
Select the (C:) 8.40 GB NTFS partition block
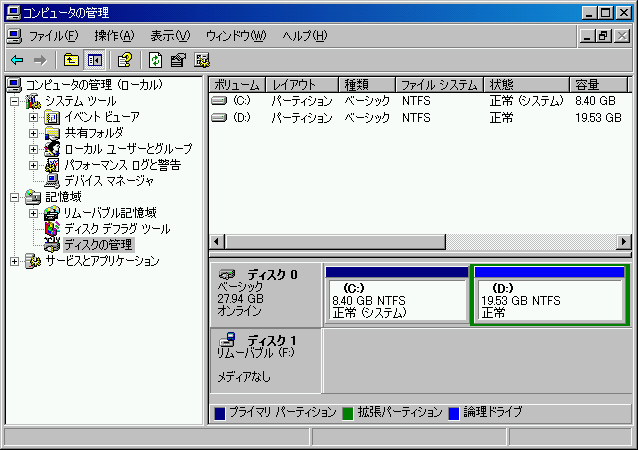(397, 295)
